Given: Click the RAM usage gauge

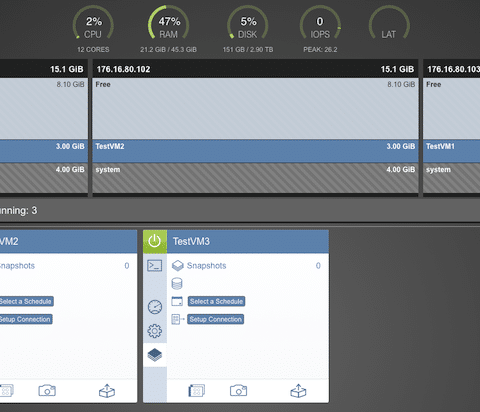Looking at the screenshot, I should [x=169, y=23].
